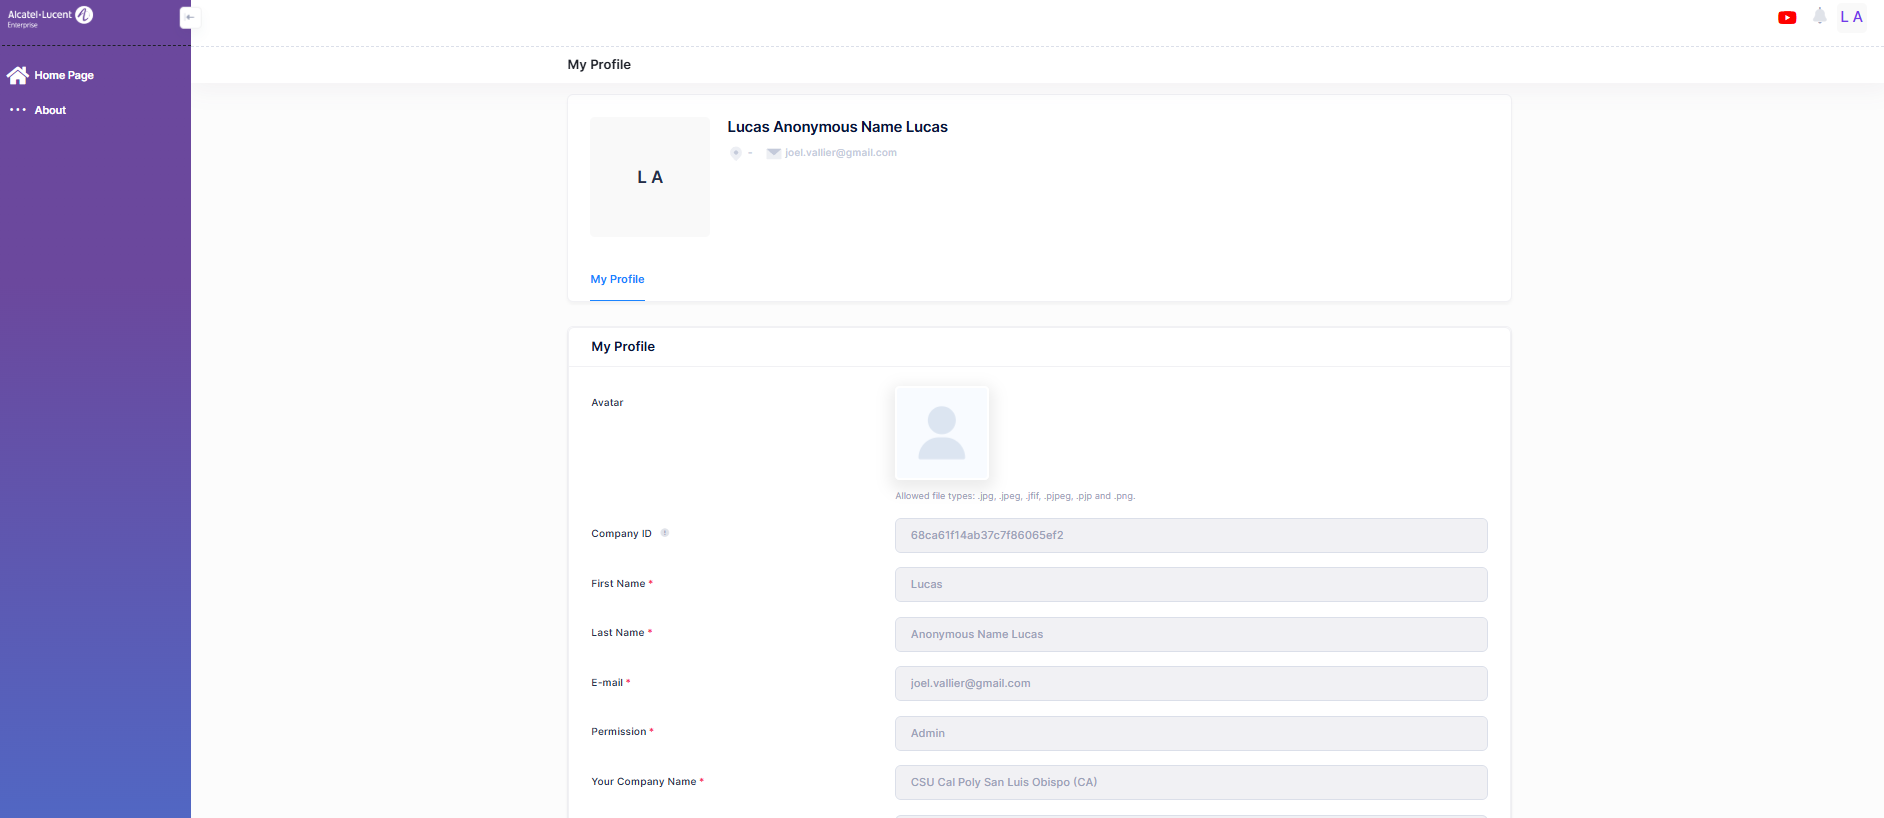Click the three-dots icon beside About
The height and width of the screenshot is (818, 1884).
[18, 110]
